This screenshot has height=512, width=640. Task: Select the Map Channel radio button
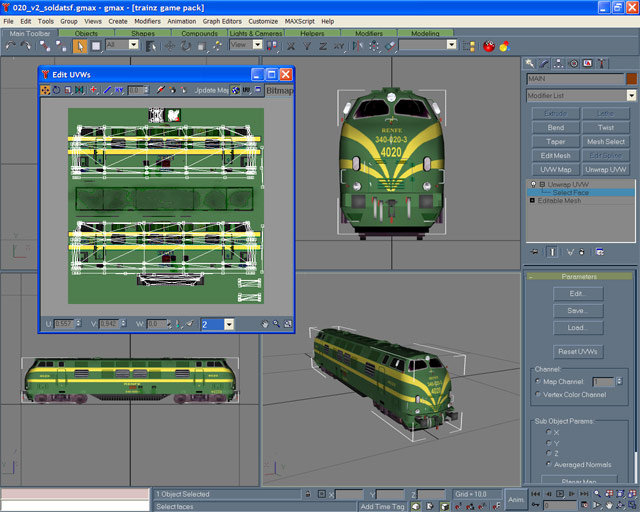coord(537,381)
